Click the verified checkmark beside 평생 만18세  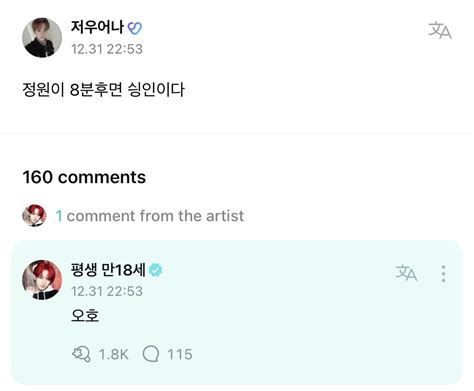(155, 270)
